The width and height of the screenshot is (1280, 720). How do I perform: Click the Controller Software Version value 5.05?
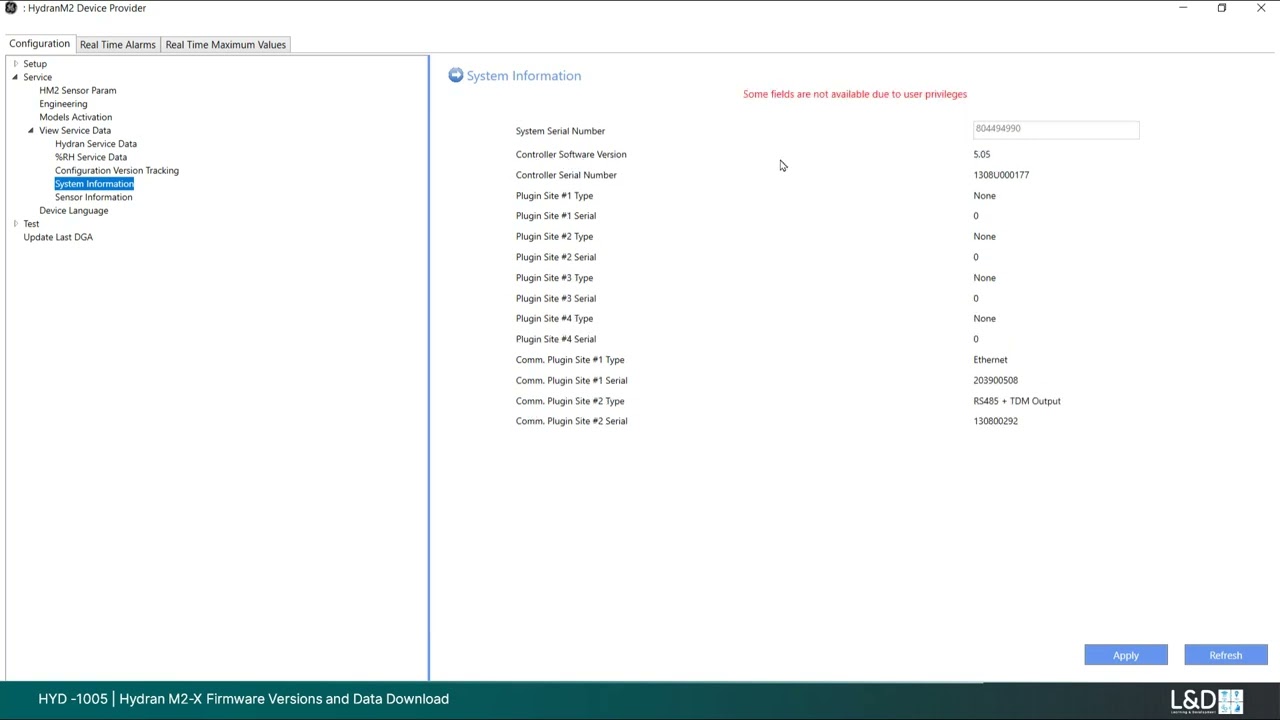(982, 154)
